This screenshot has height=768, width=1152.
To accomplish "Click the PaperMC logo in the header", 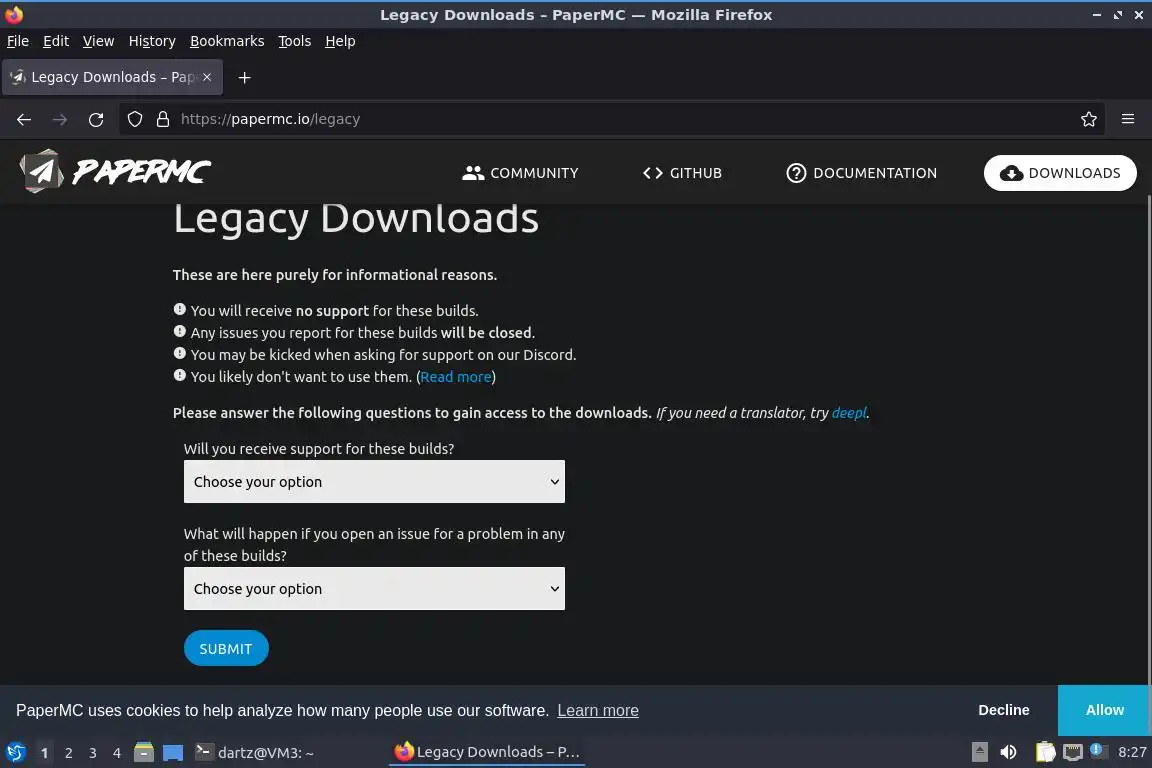I will coord(115,171).
